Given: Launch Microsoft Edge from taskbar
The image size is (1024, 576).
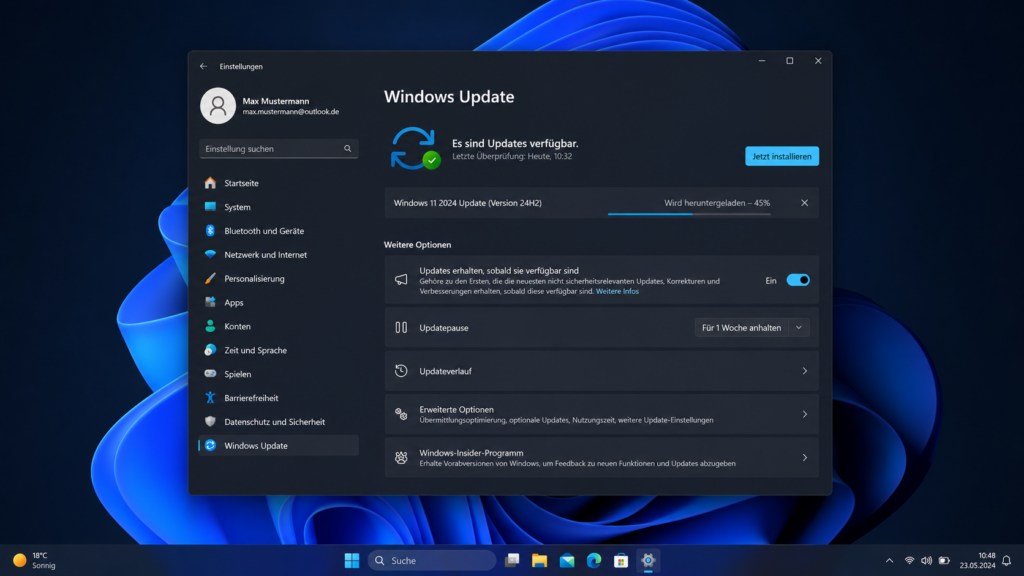Looking at the screenshot, I should [594, 560].
